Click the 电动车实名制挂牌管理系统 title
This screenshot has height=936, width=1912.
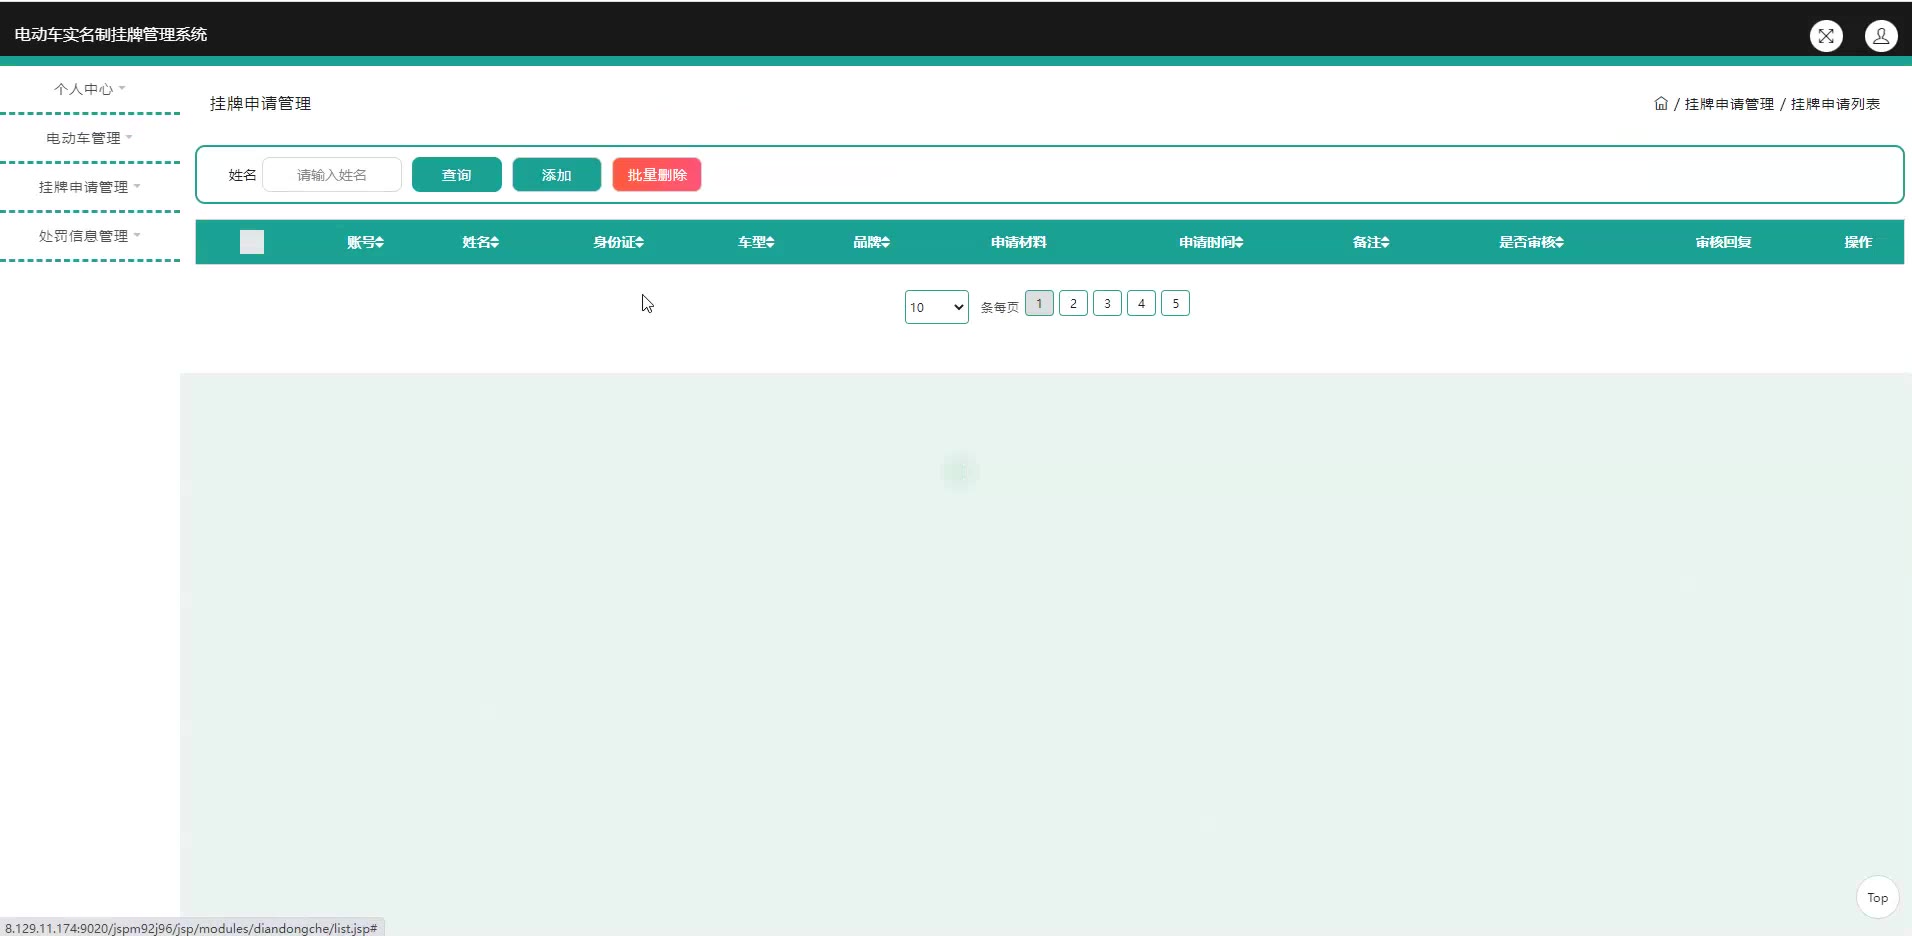click(111, 34)
